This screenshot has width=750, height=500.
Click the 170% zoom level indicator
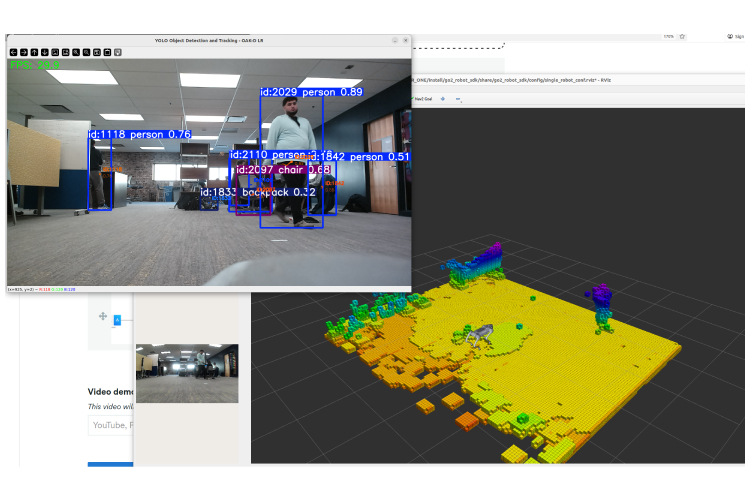point(668,36)
